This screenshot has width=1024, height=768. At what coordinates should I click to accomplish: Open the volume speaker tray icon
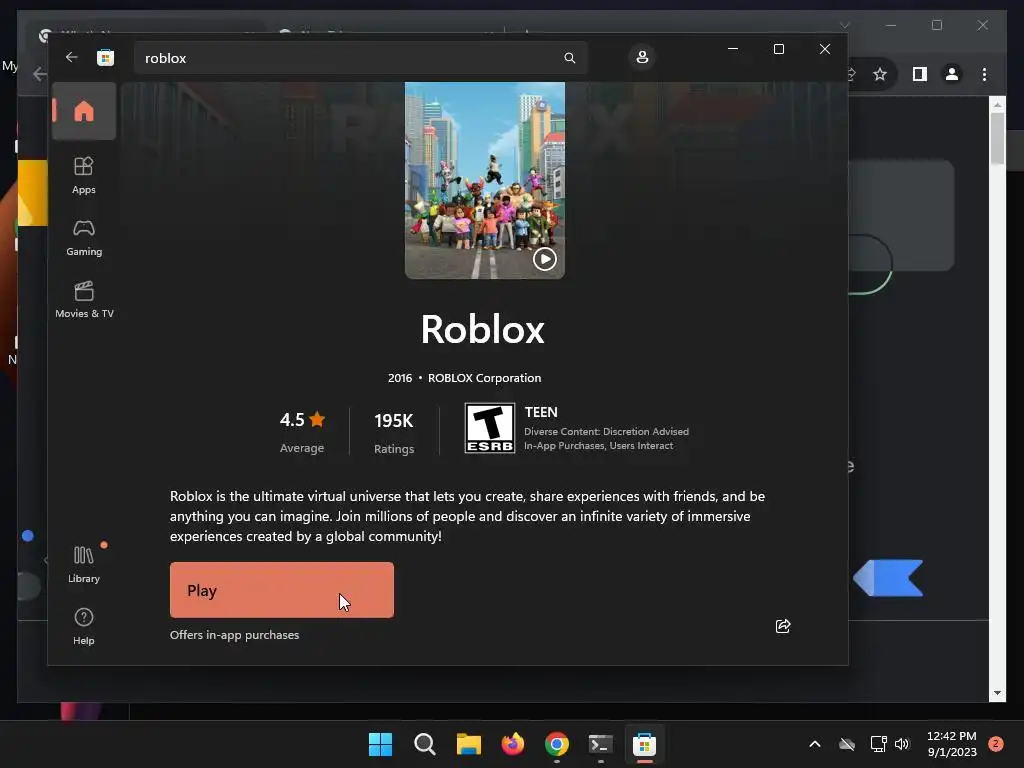click(x=902, y=744)
